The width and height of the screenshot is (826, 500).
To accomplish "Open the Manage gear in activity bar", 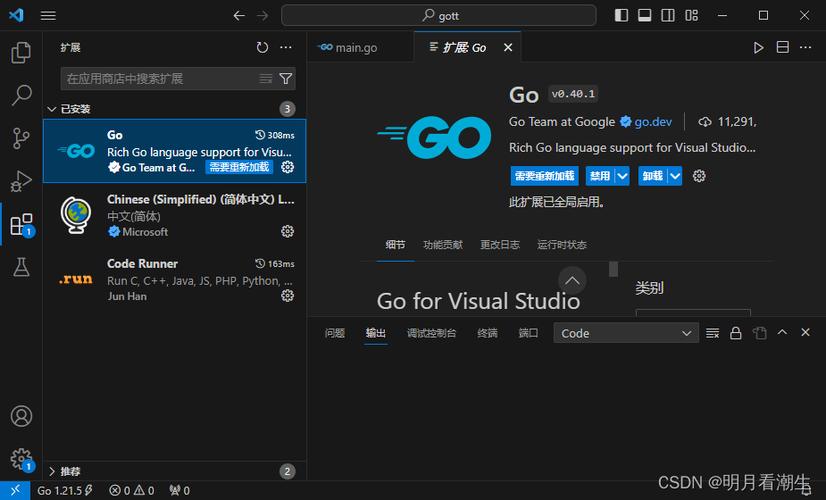I will coord(21,459).
